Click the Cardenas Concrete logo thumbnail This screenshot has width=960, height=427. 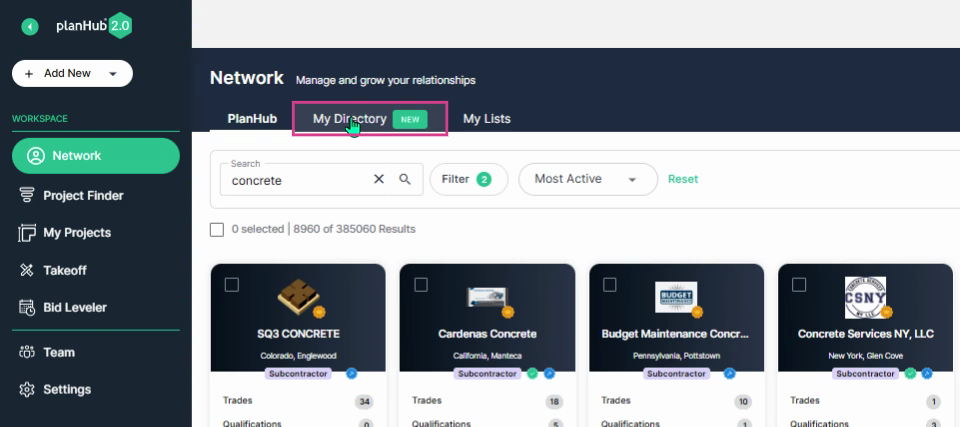pyautogui.click(x=487, y=298)
